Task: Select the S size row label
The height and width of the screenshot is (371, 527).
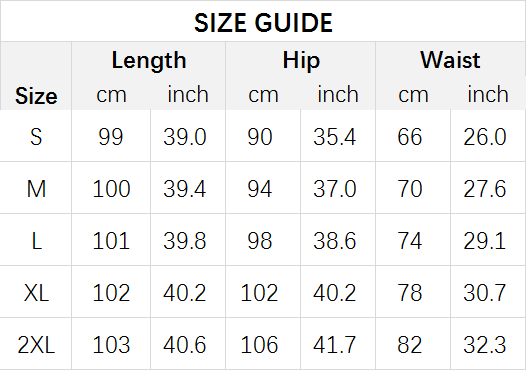Action: click(36, 137)
